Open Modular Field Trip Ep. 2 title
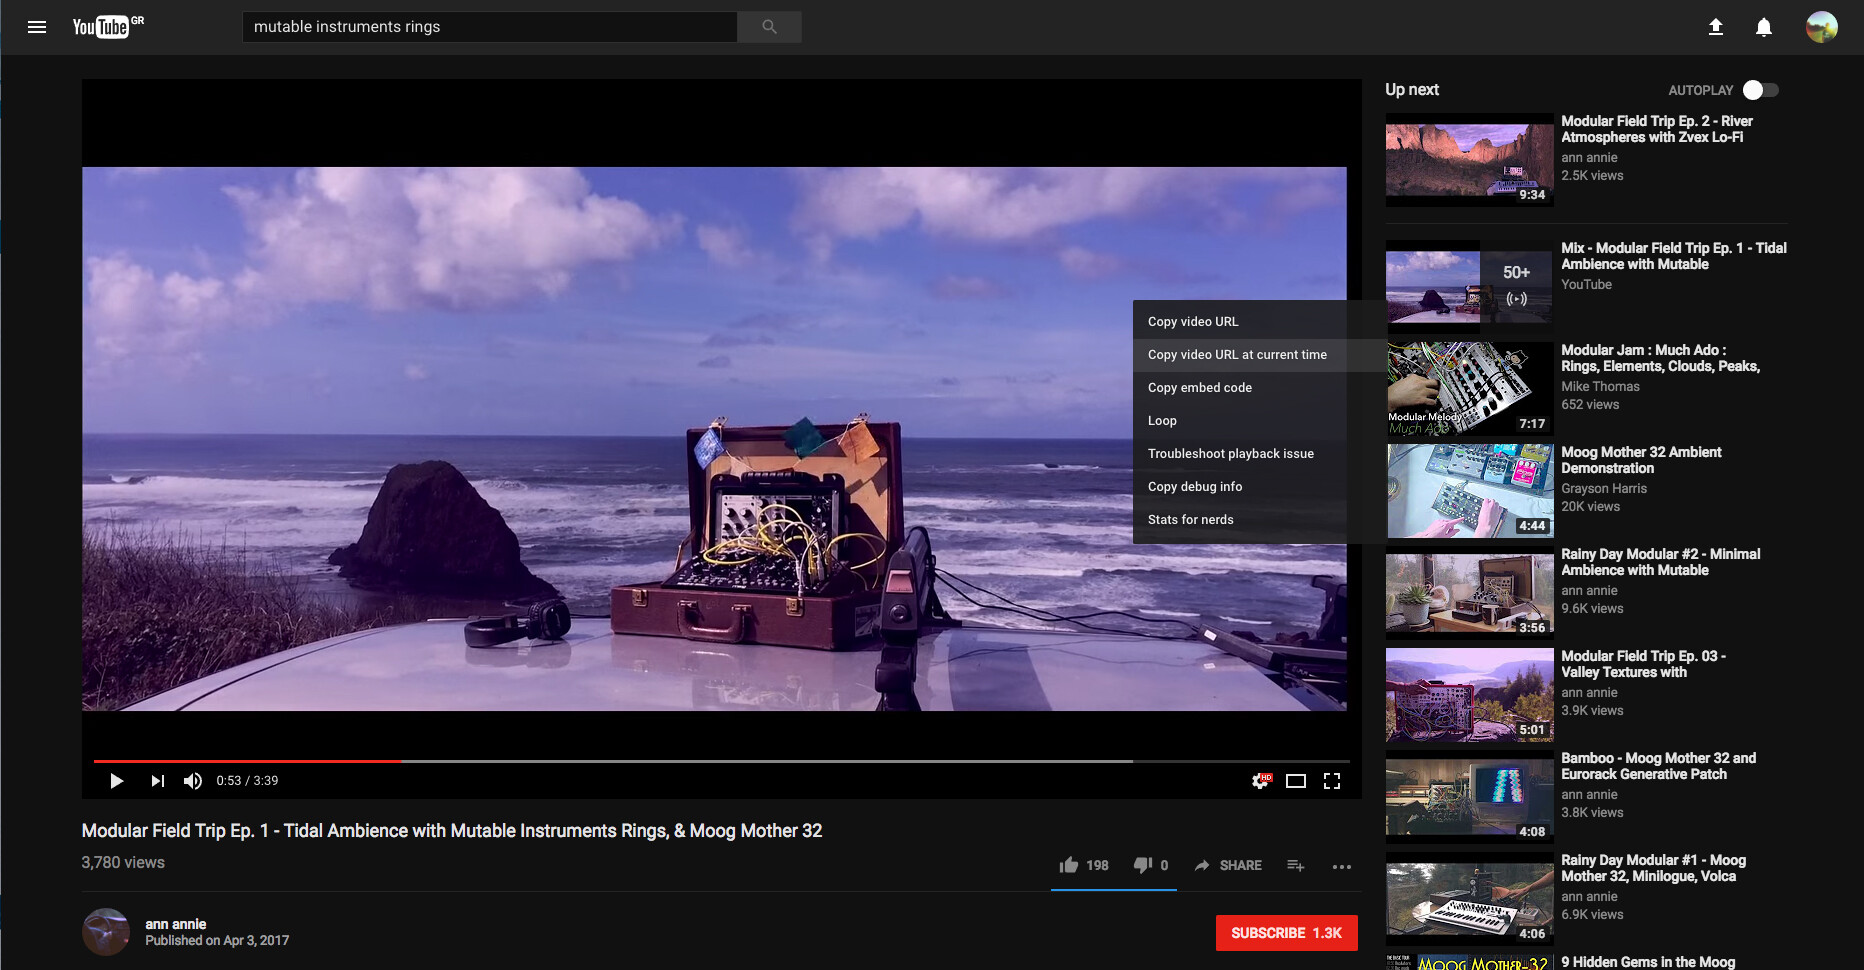1864x970 pixels. click(x=1657, y=129)
